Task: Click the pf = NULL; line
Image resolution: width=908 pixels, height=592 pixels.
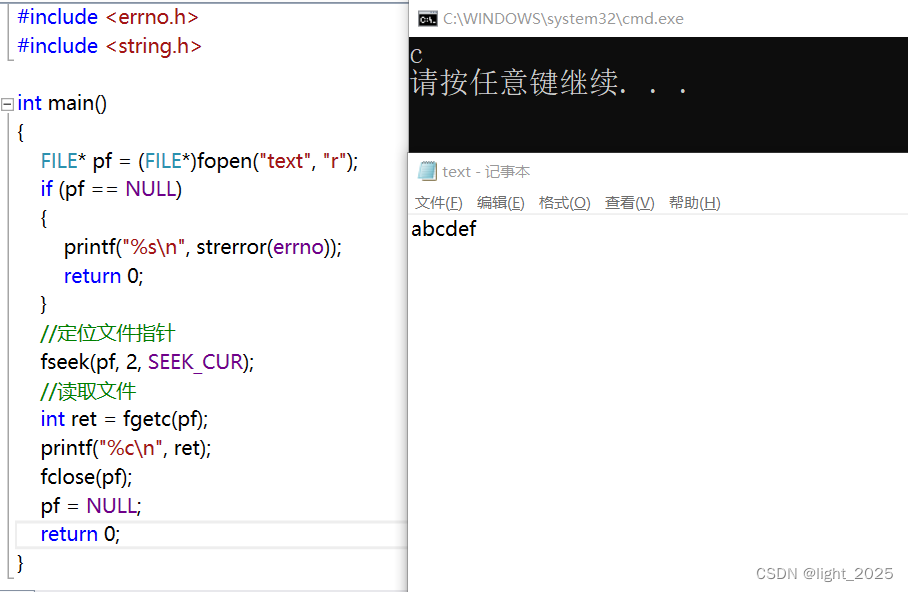Action: click(91, 506)
